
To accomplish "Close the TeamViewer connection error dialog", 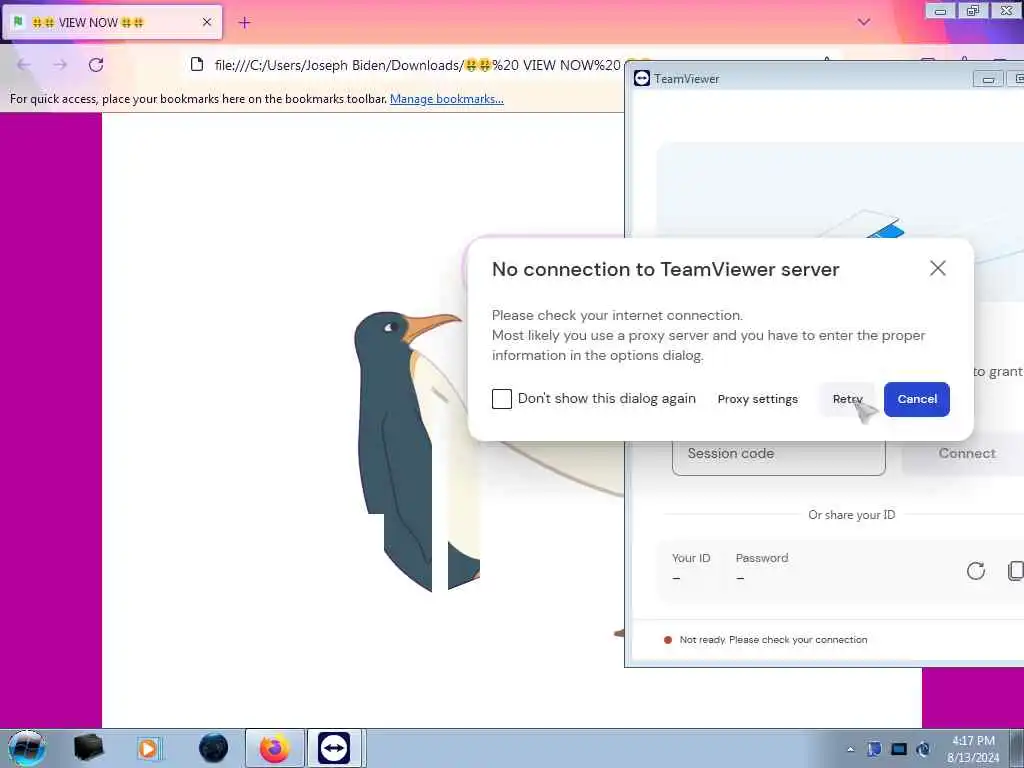I will (937, 268).
